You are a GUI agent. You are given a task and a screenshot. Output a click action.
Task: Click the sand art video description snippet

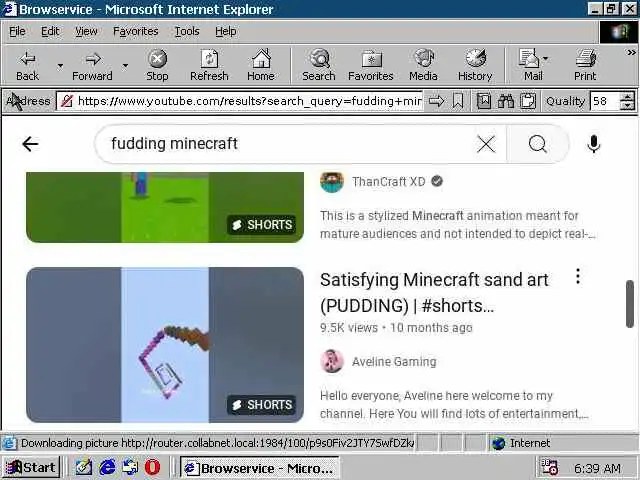454,404
